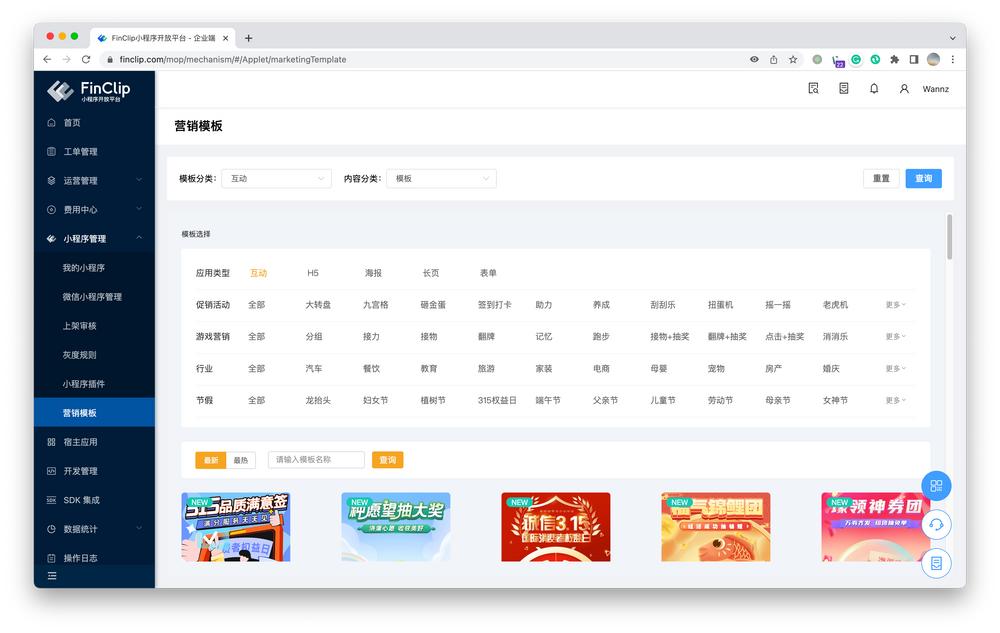The height and width of the screenshot is (633, 1000).
Task: Open the user profile icon near Wannz
Action: coord(905,89)
